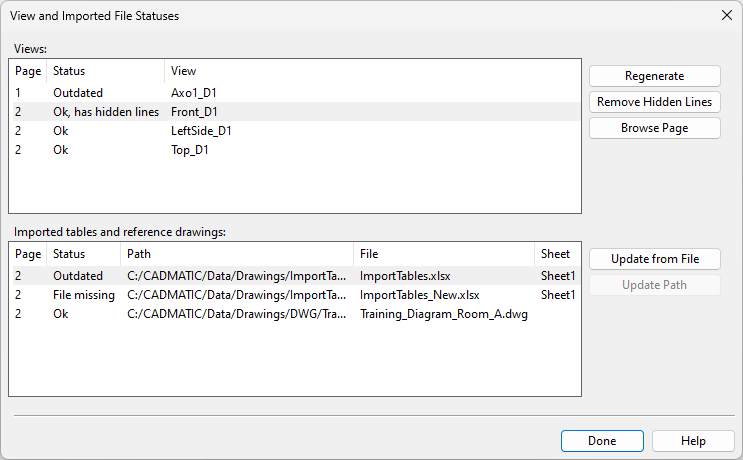Select the Training_Diagram_Room_A.dwg row

click(x=443, y=314)
